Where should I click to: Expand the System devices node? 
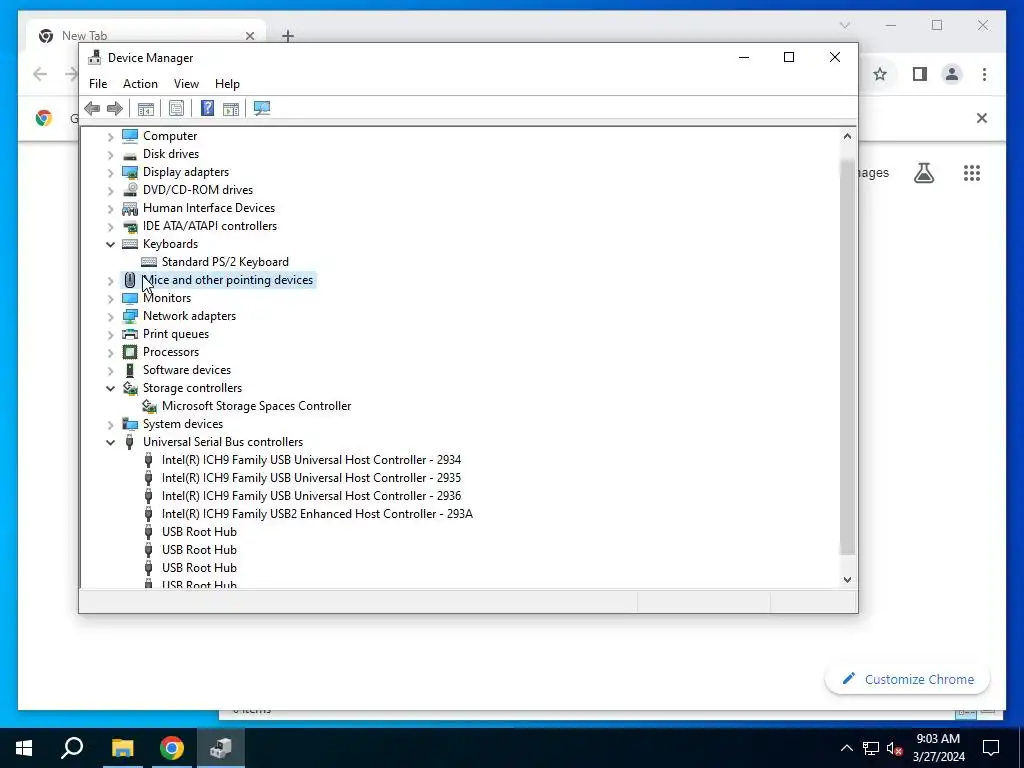tap(110, 424)
